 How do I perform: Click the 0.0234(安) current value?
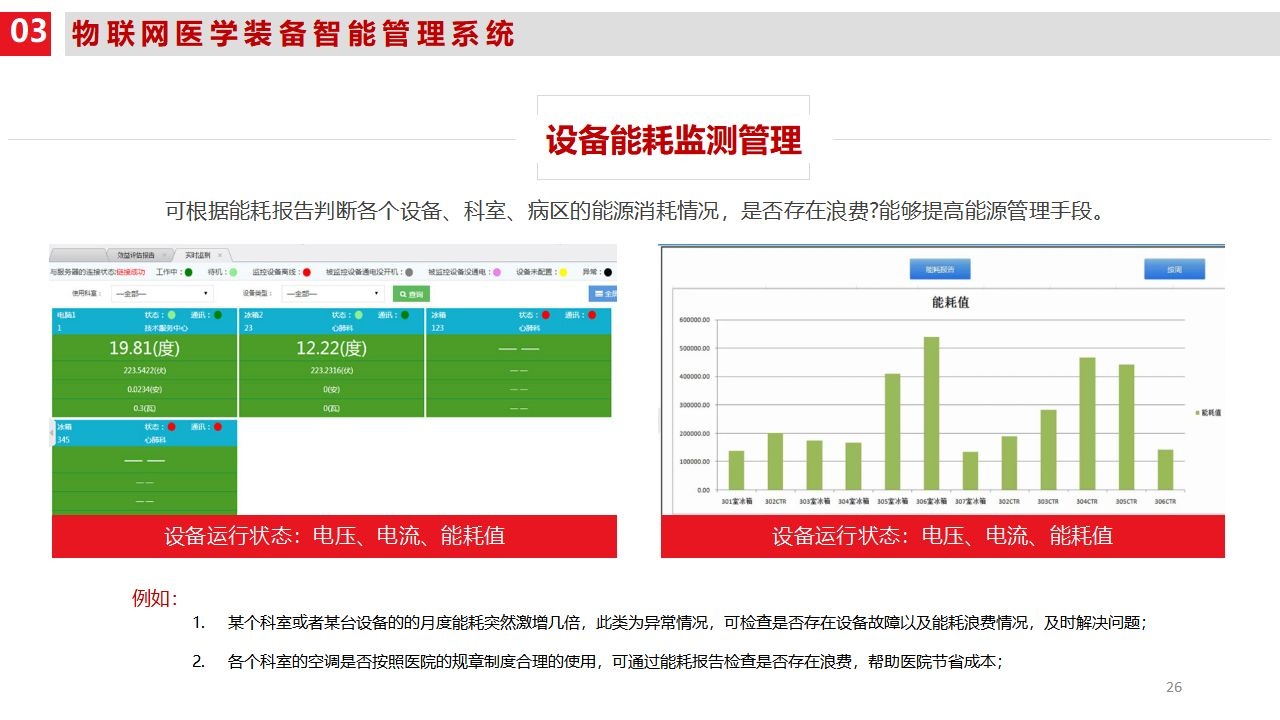pyautogui.click(x=145, y=389)
